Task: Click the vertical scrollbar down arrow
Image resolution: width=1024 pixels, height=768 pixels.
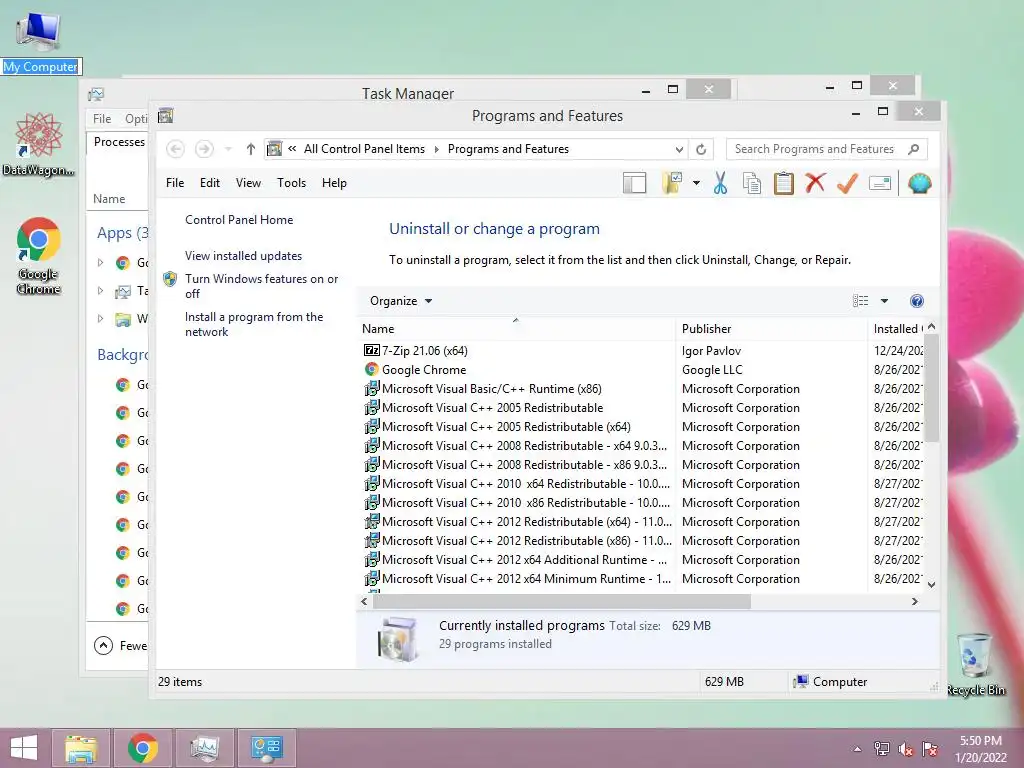Action: pyautogui.click(x=932, y=585)
